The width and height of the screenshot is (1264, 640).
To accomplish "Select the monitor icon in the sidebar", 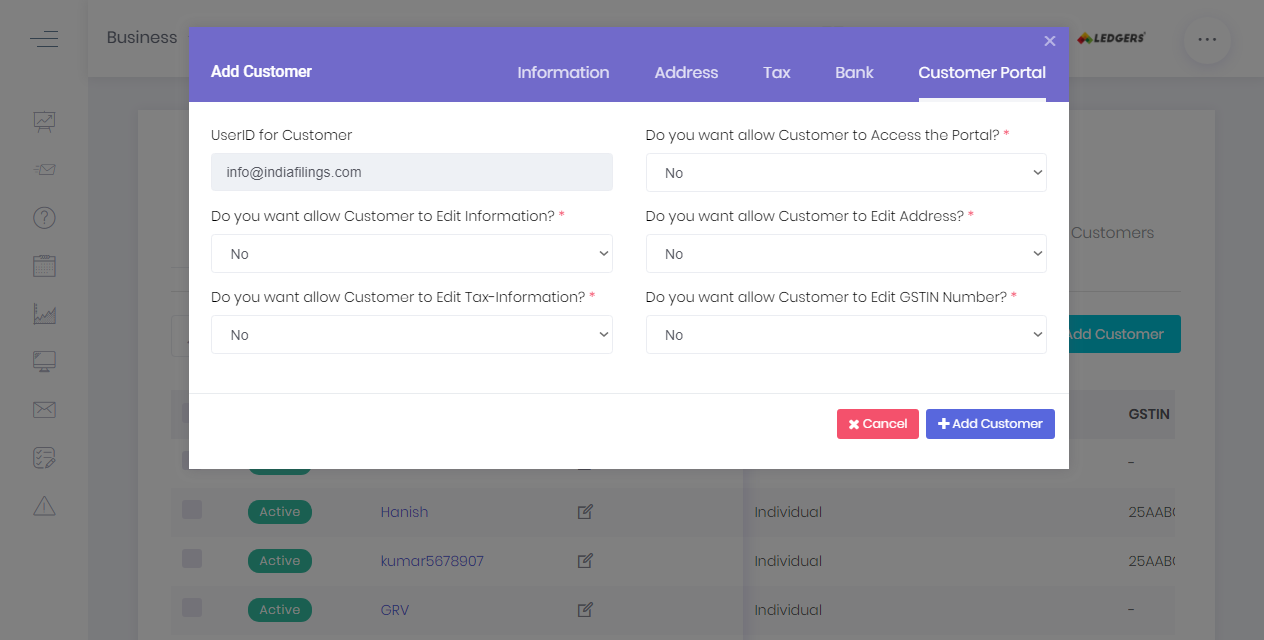I will 44,361.
